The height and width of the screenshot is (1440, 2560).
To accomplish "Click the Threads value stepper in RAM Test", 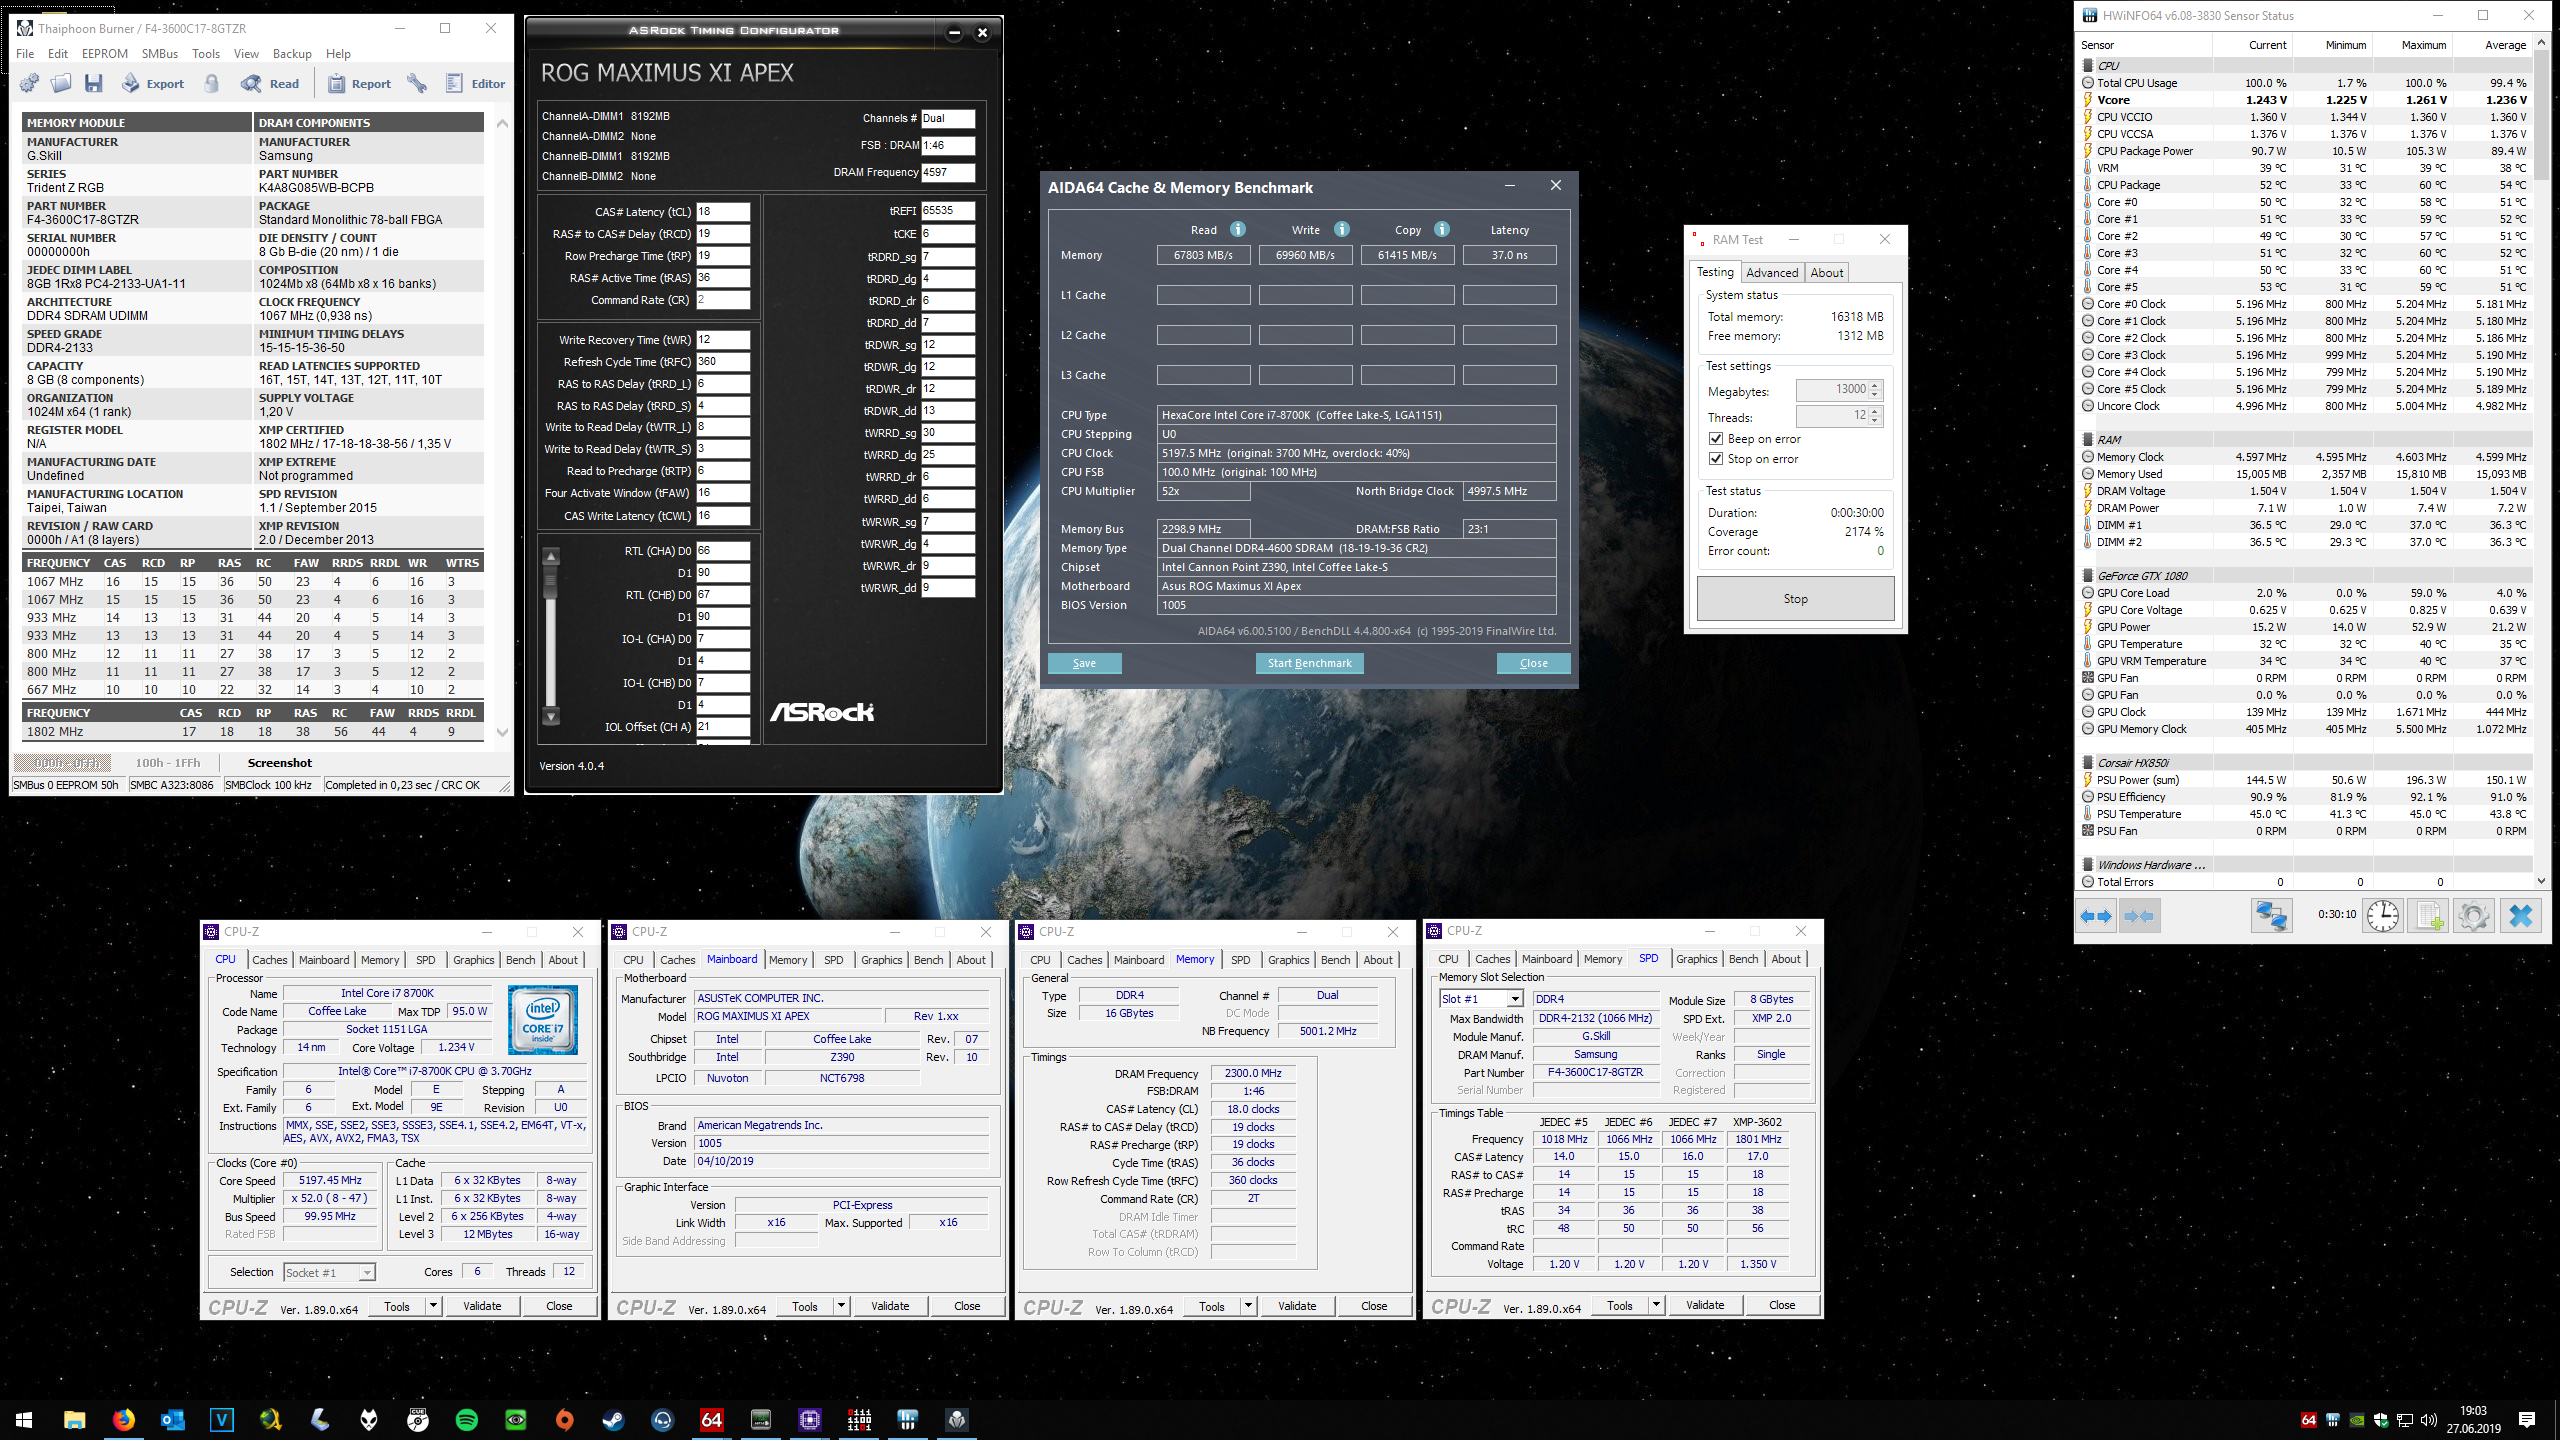I will pos(1875,415).
